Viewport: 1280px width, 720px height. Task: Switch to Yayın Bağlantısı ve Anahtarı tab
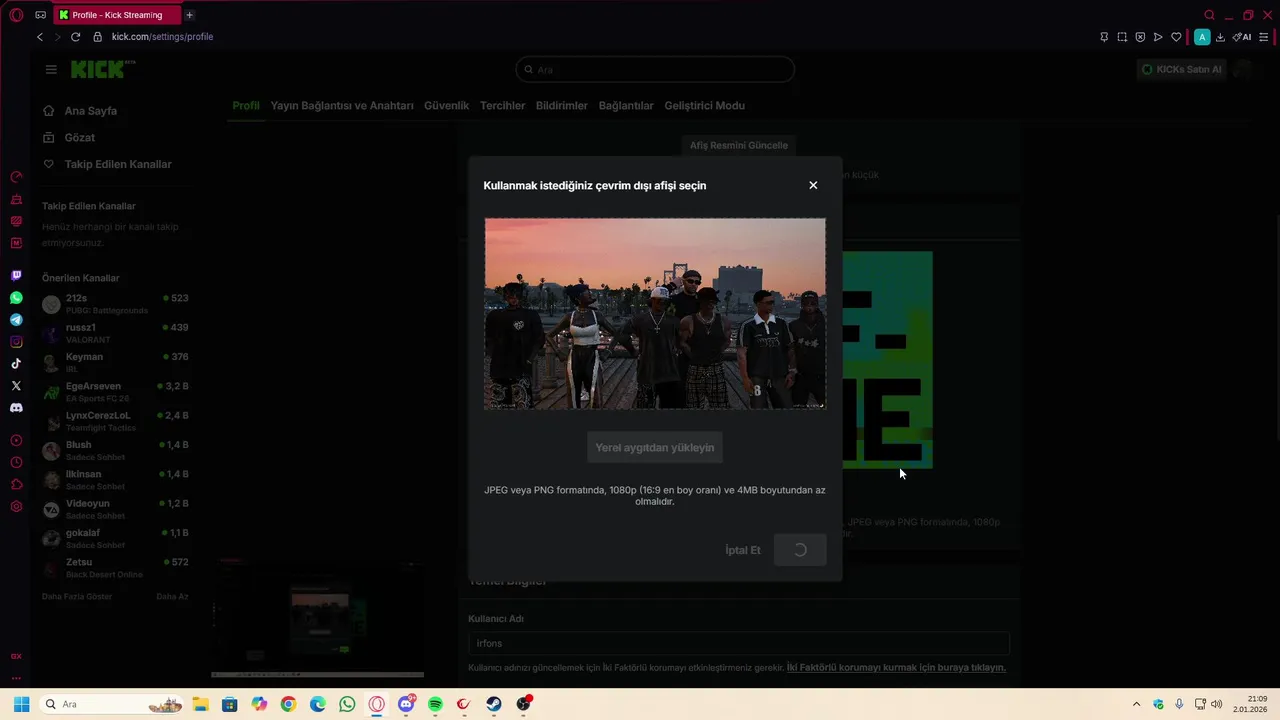(342, 106)
